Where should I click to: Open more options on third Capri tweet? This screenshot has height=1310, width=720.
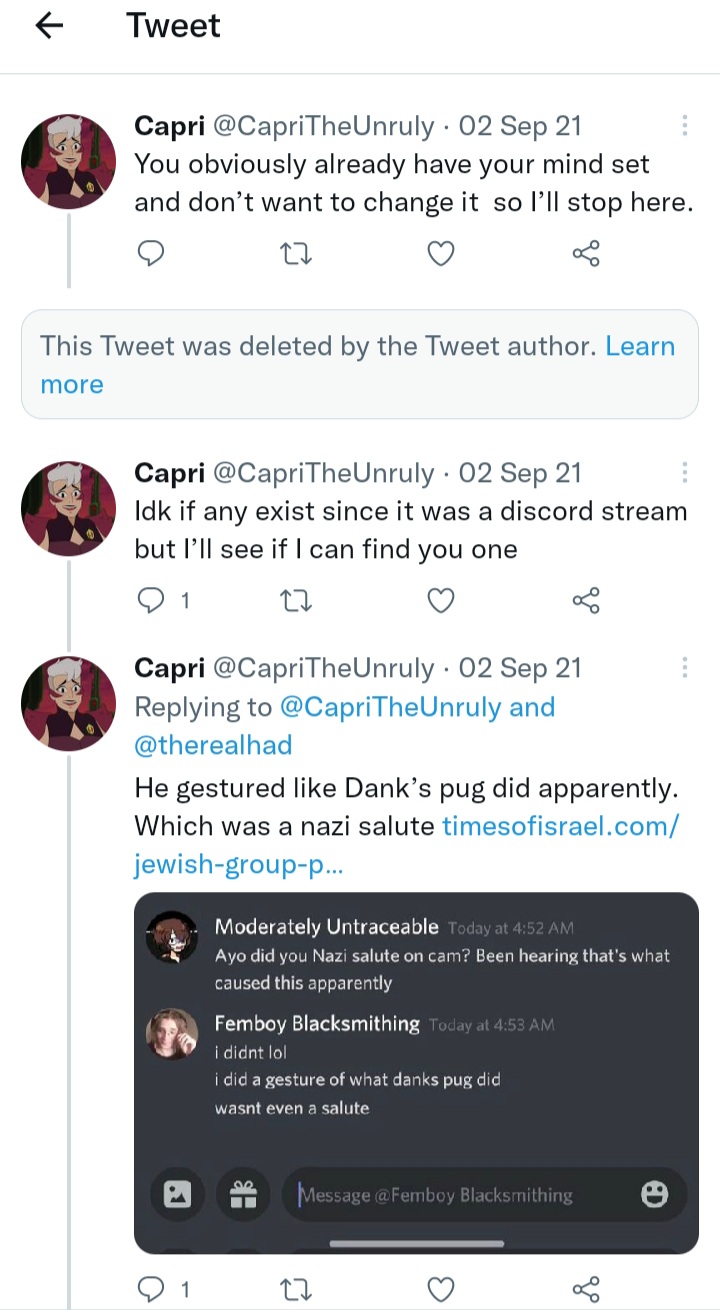point(685,668)
